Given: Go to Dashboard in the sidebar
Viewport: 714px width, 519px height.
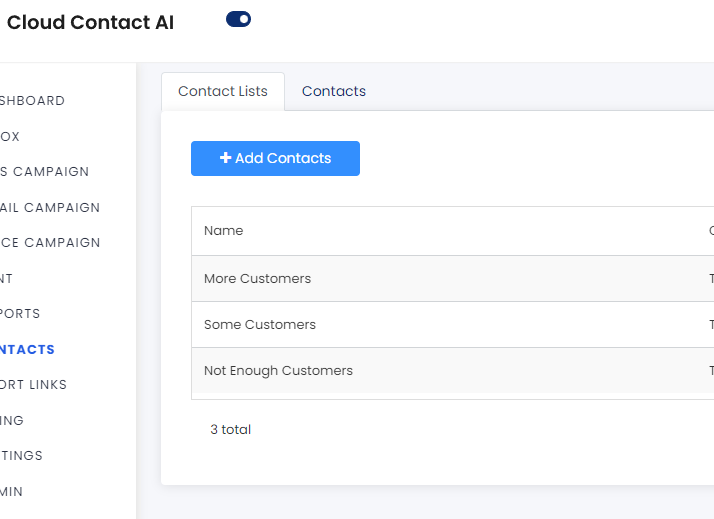Looking at the screenshot, I should 32,101.
